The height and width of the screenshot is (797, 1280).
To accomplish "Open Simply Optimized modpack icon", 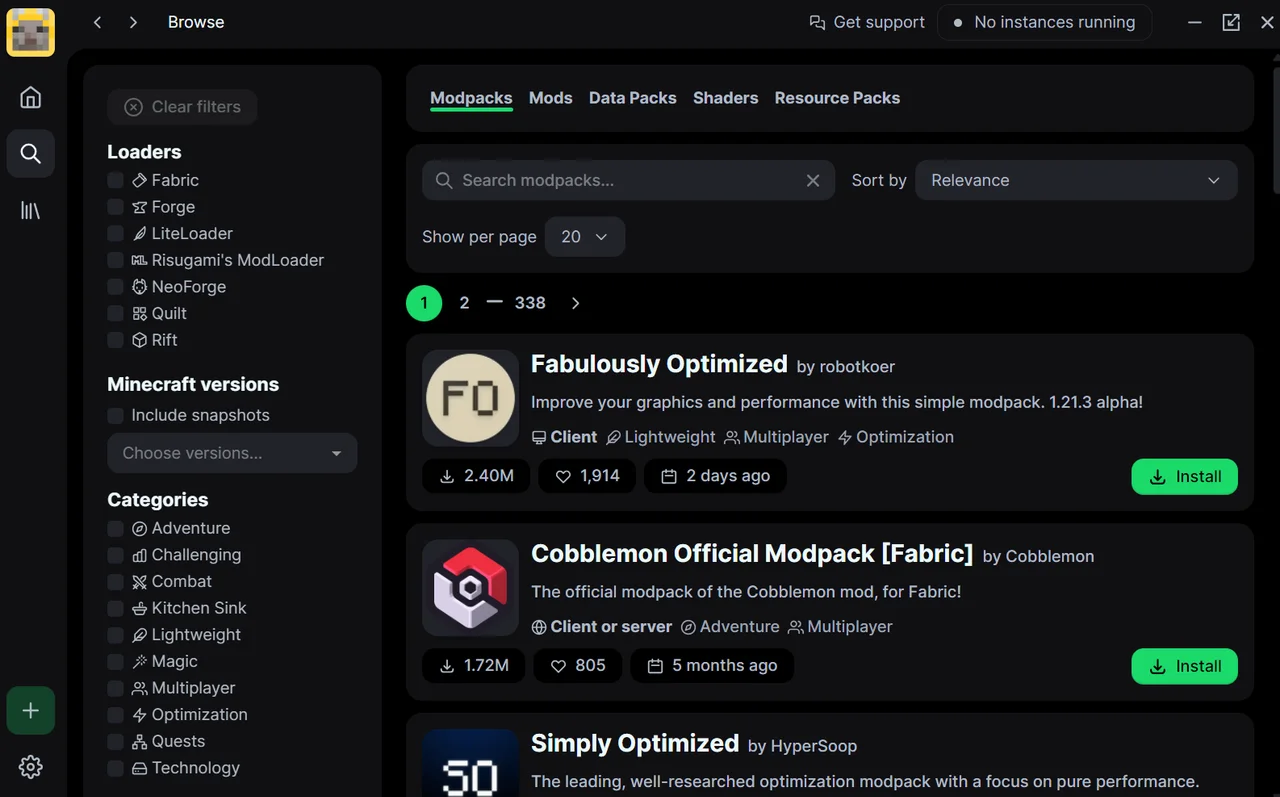I will coord(471,762).
